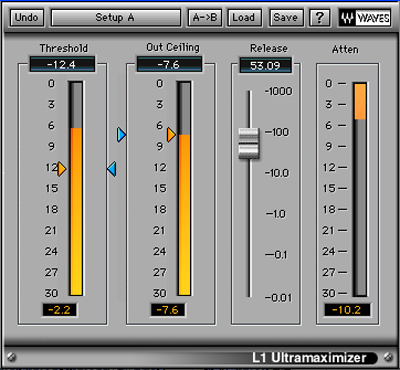The image size is (400, 370).
Task: Click the -1000 mark on Release scale
Action: 279,91
